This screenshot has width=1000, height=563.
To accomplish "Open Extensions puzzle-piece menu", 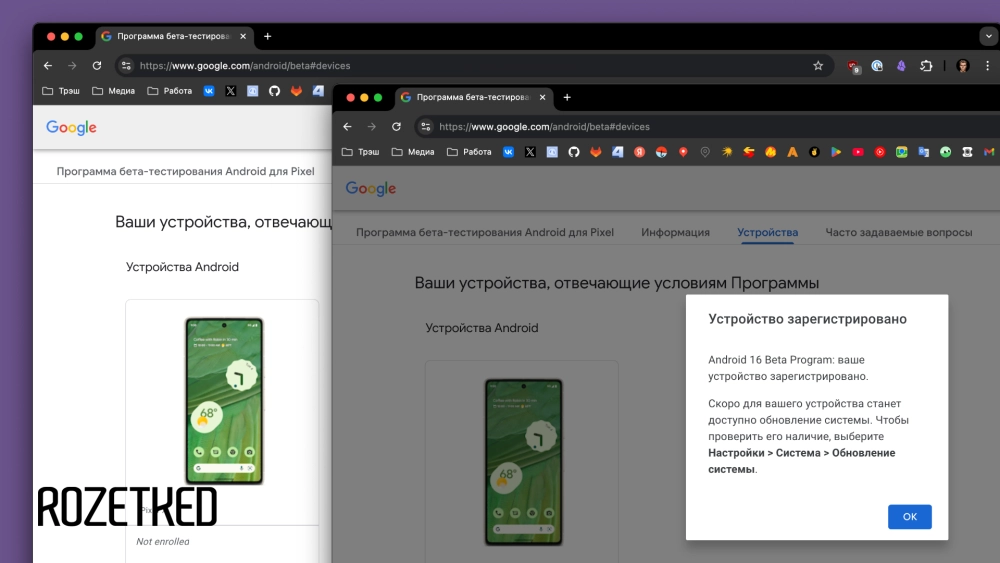I will click(x=926, y=66).
